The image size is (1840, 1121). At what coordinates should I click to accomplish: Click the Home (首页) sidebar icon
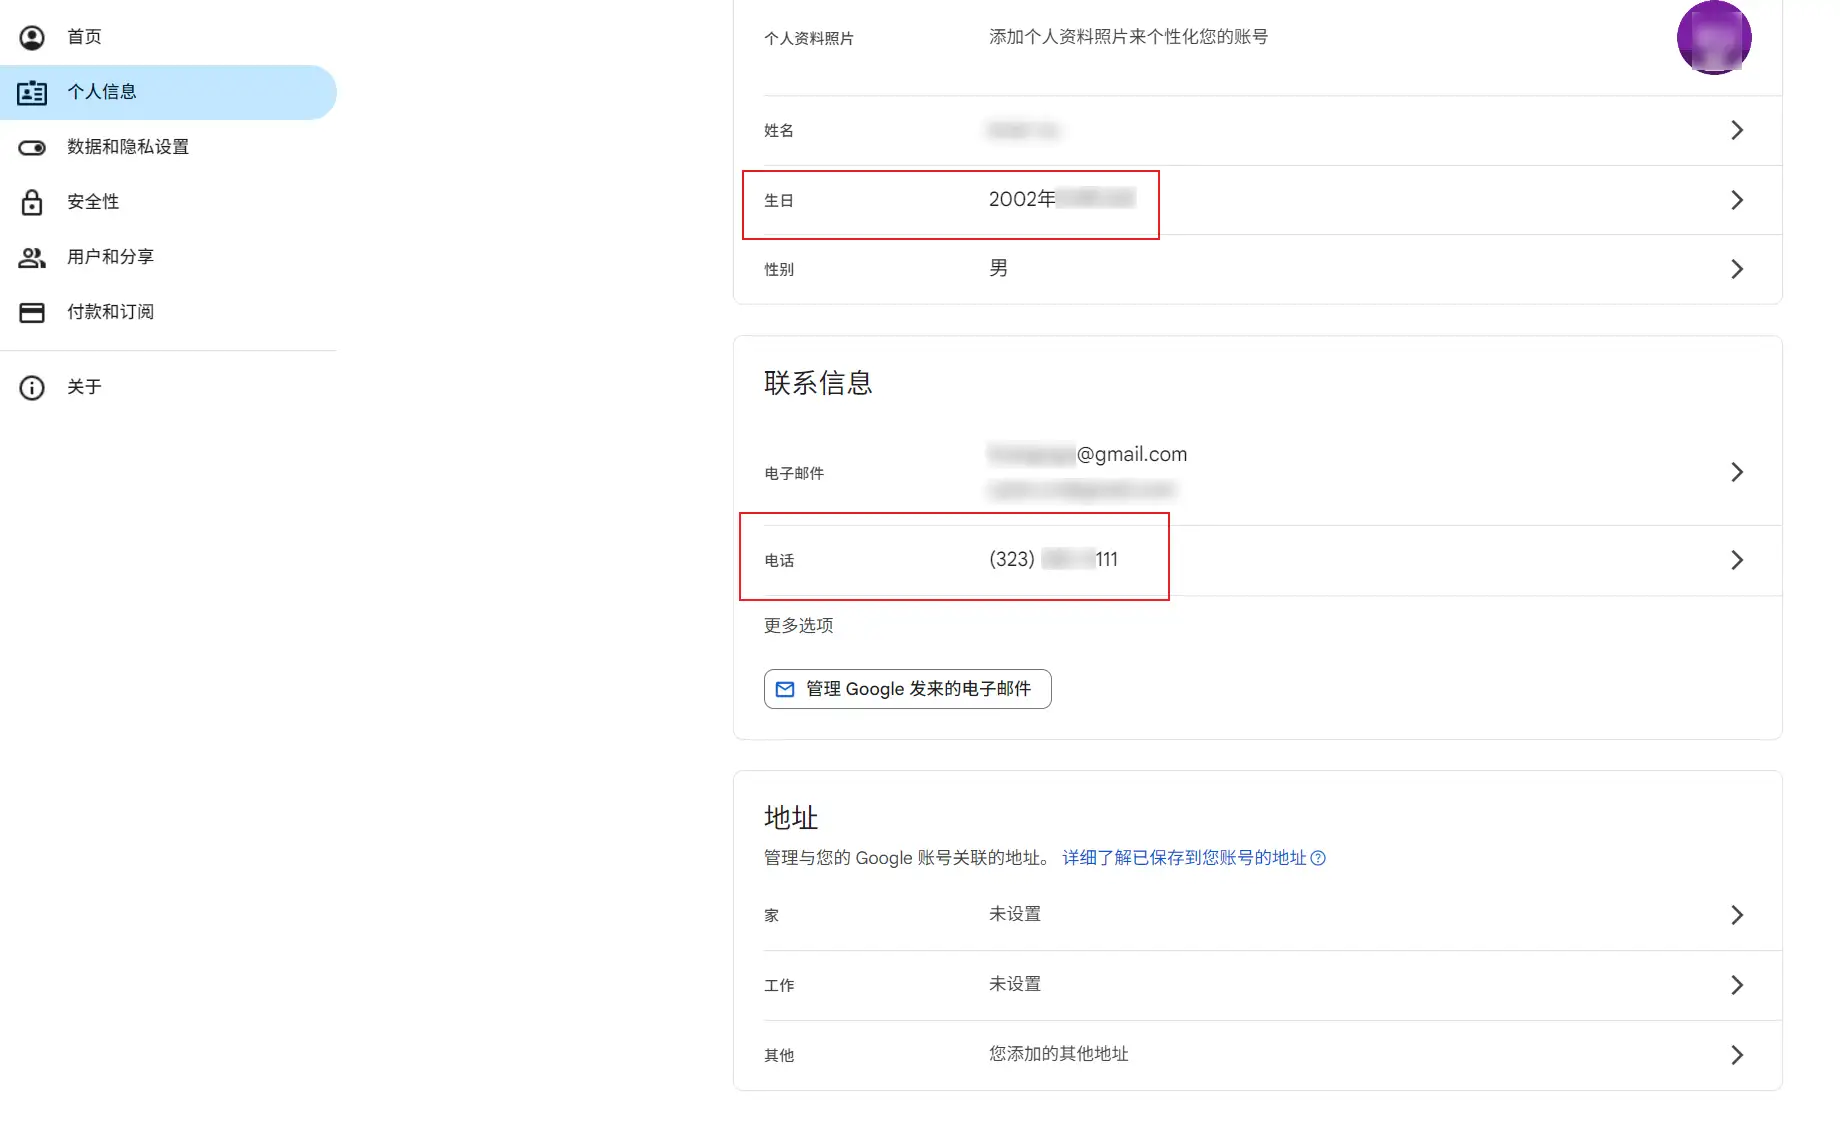pos(32,38)
